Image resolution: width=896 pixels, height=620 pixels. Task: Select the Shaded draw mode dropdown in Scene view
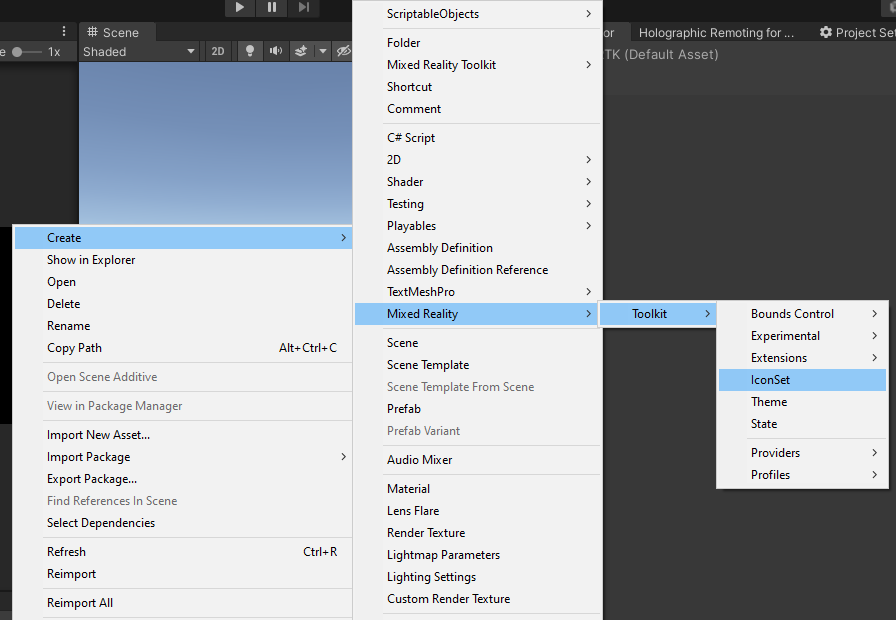click(x=138, y=51)
